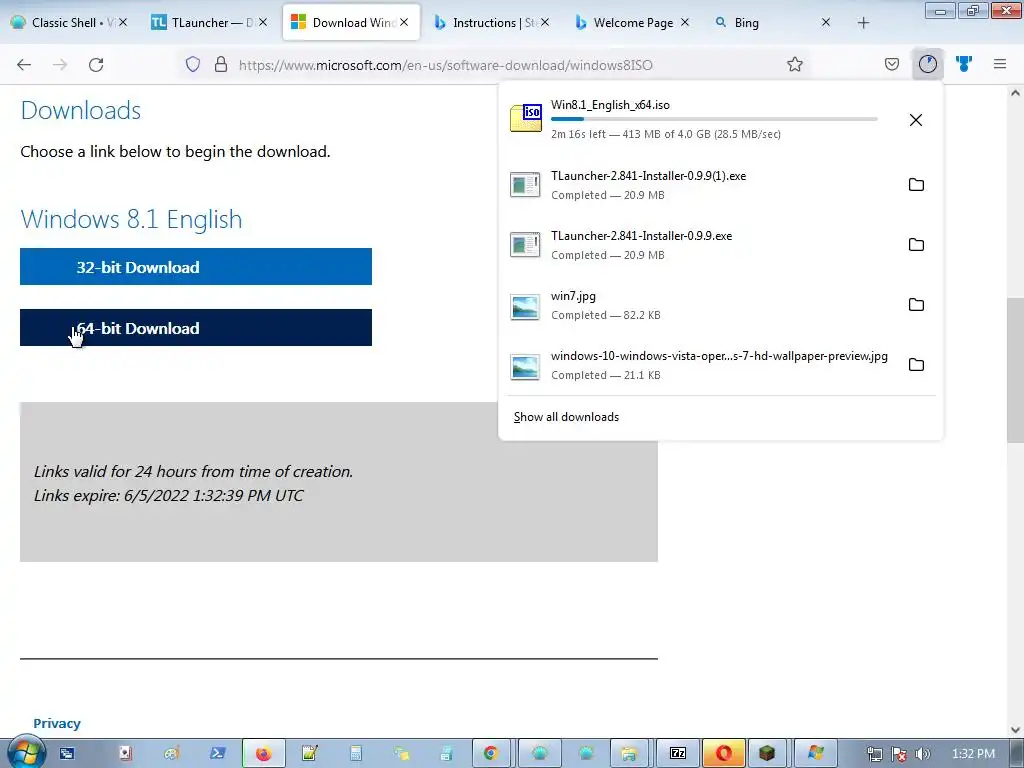Image resolution: width=1024 pixels, height=768 pixels.
Task: Show site security padlock info
Action: (221, 64)
